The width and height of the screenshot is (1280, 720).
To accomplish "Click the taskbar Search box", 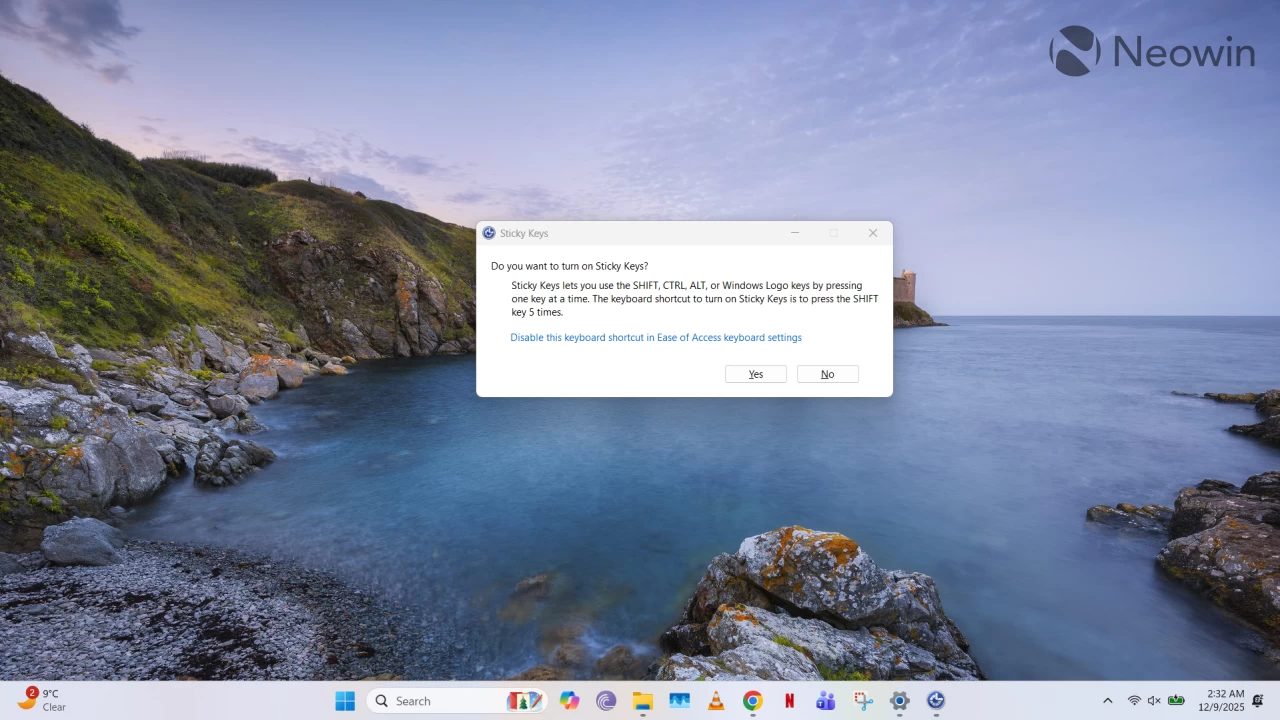I will (x=457, y=701).
